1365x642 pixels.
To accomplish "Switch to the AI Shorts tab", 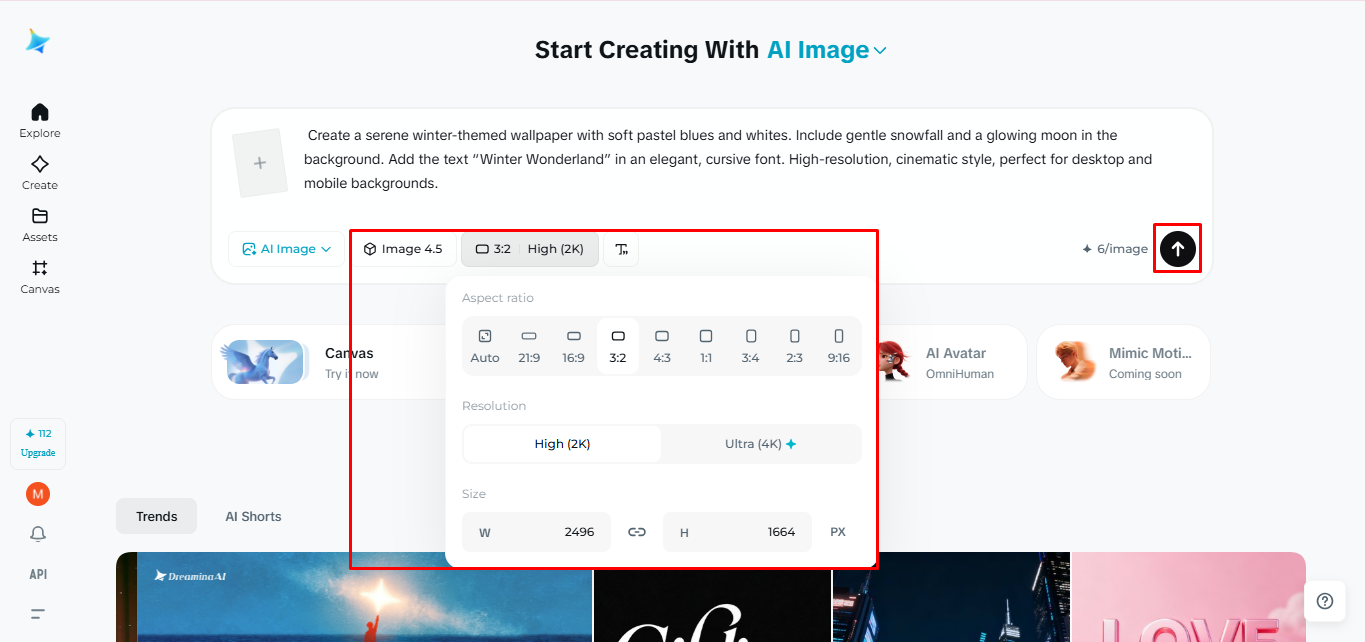I will point(253,516).
